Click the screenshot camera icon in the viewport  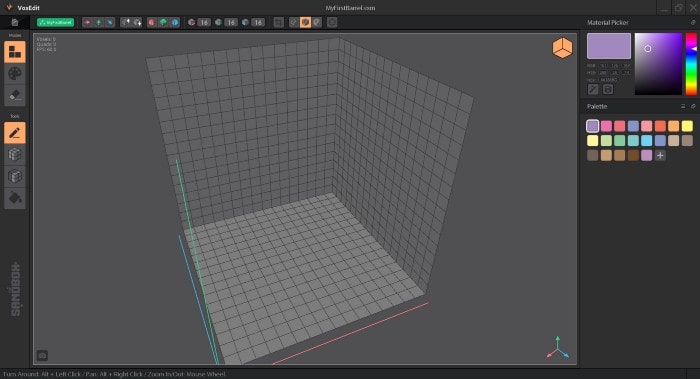(42, 356)
